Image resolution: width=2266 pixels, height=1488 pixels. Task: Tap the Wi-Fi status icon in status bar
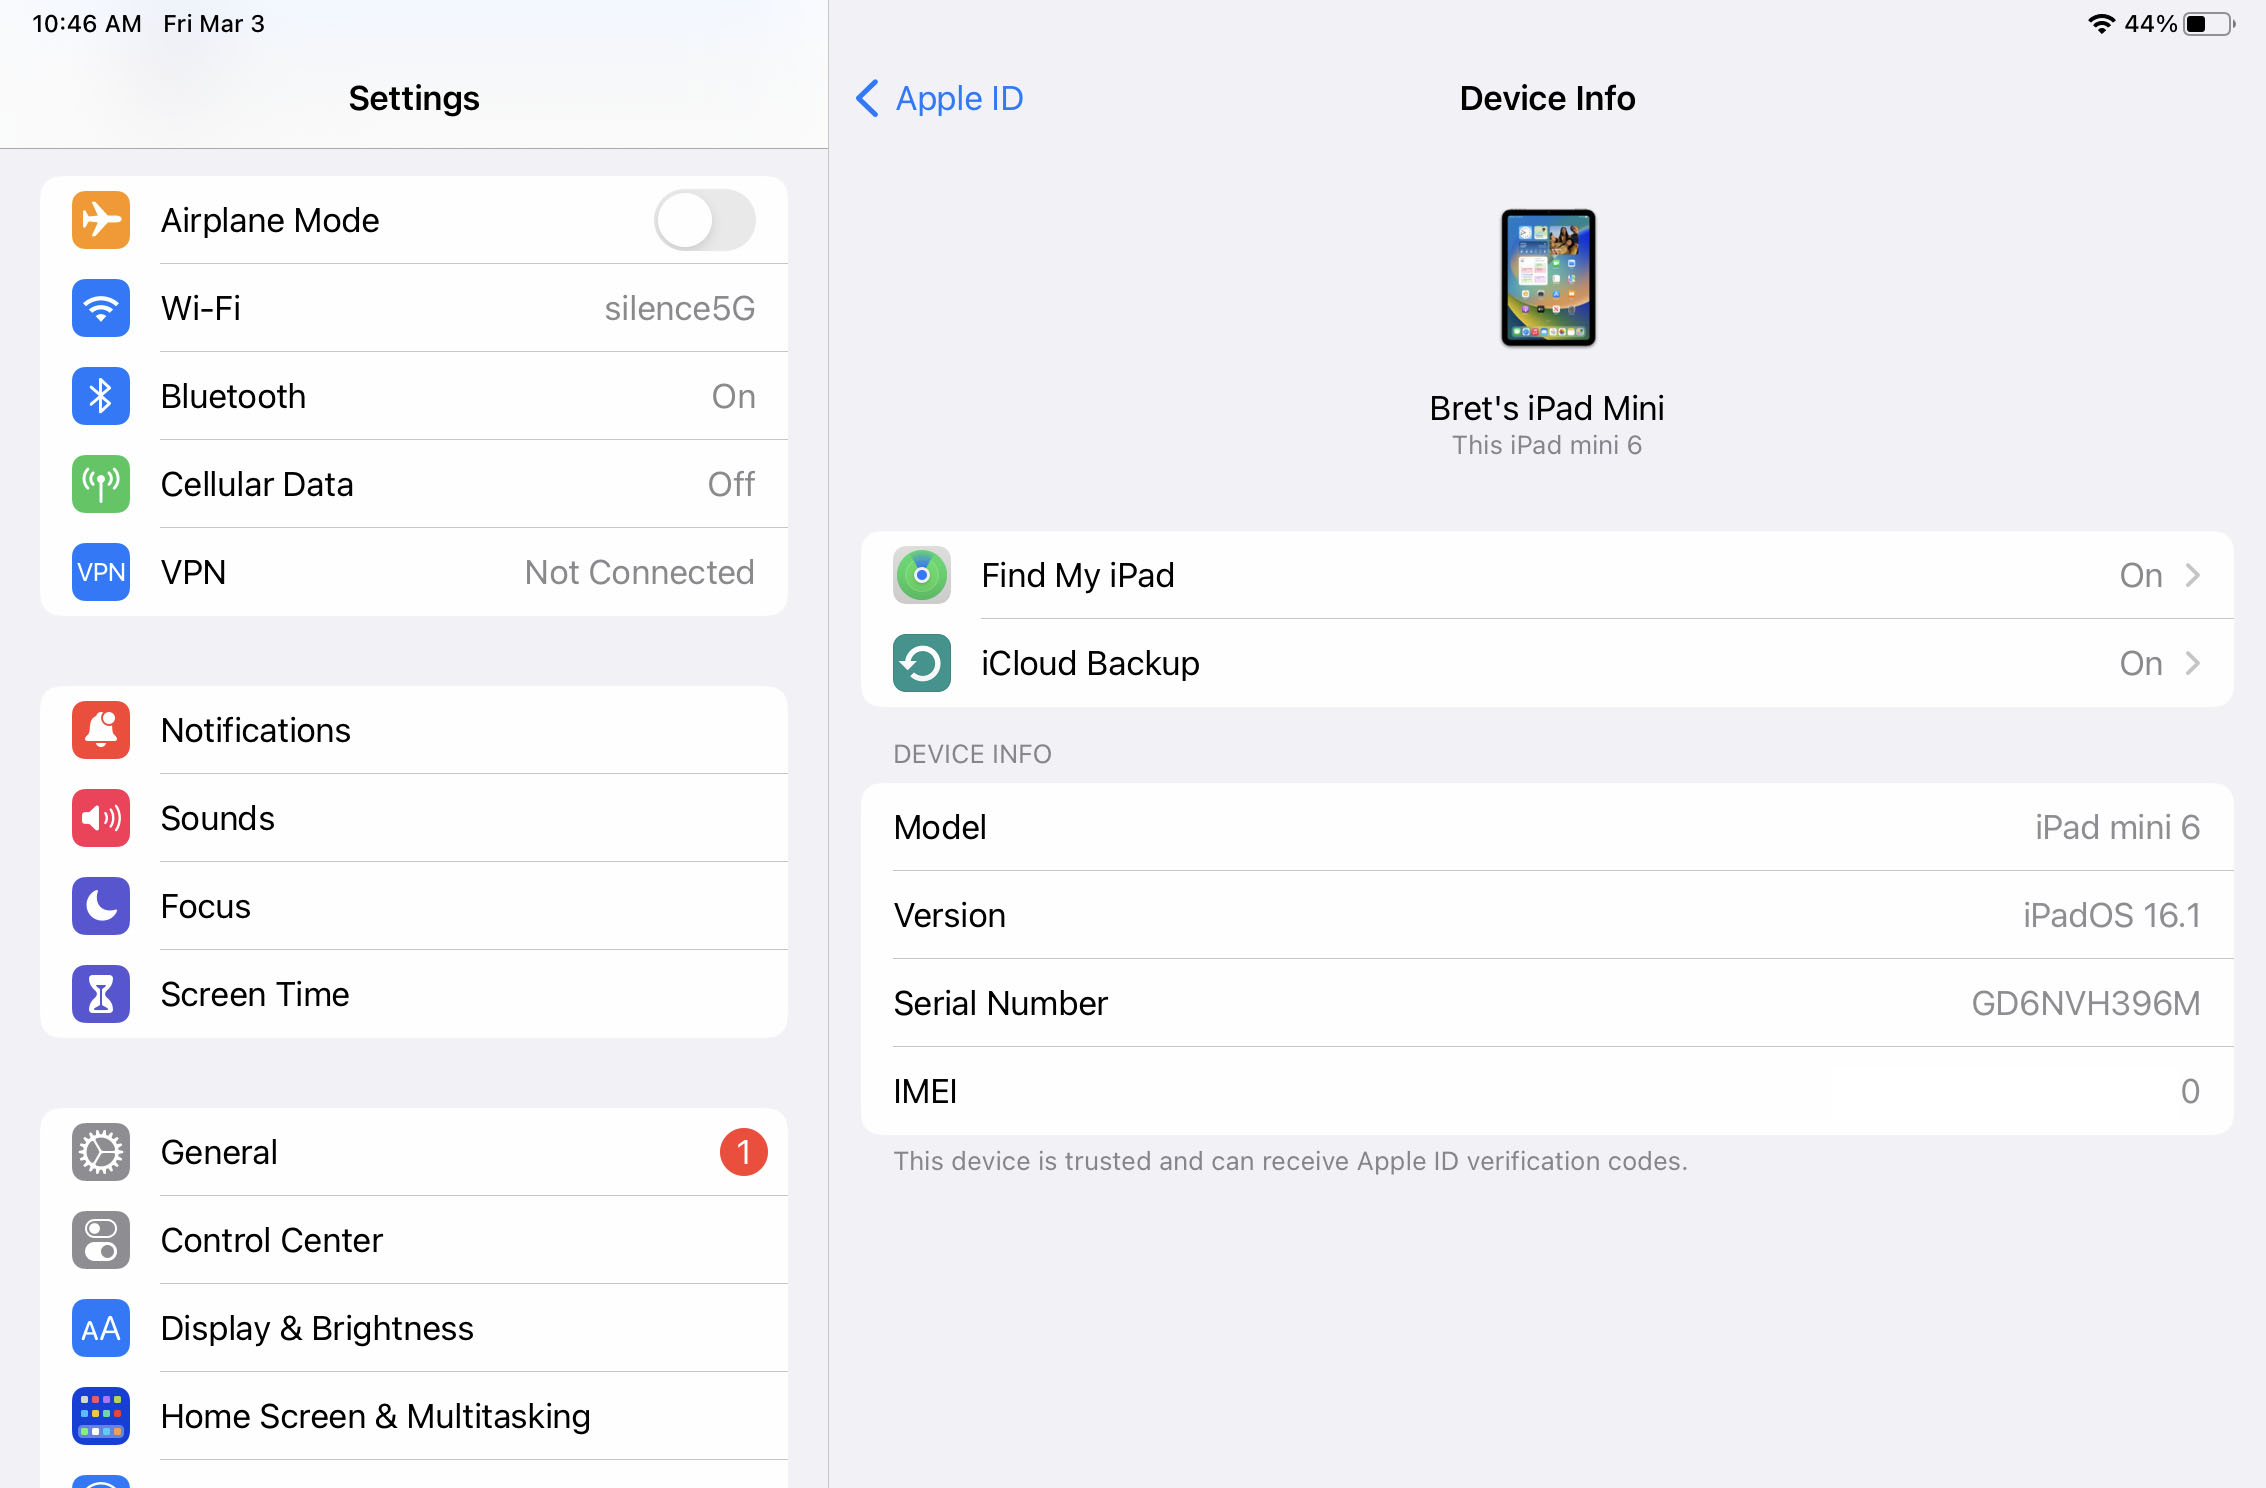tap(2101, 23)
